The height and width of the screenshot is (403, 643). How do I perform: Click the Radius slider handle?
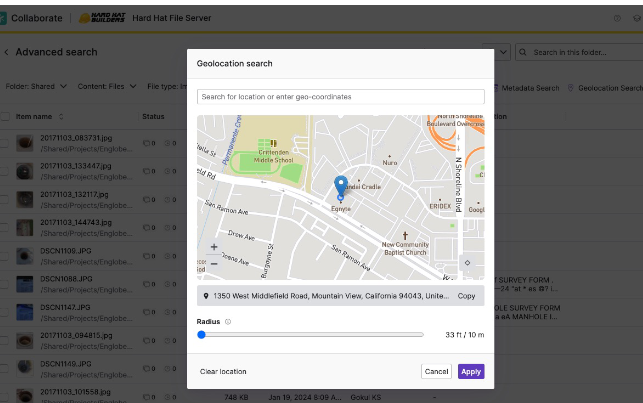click(x=202, y=335)
